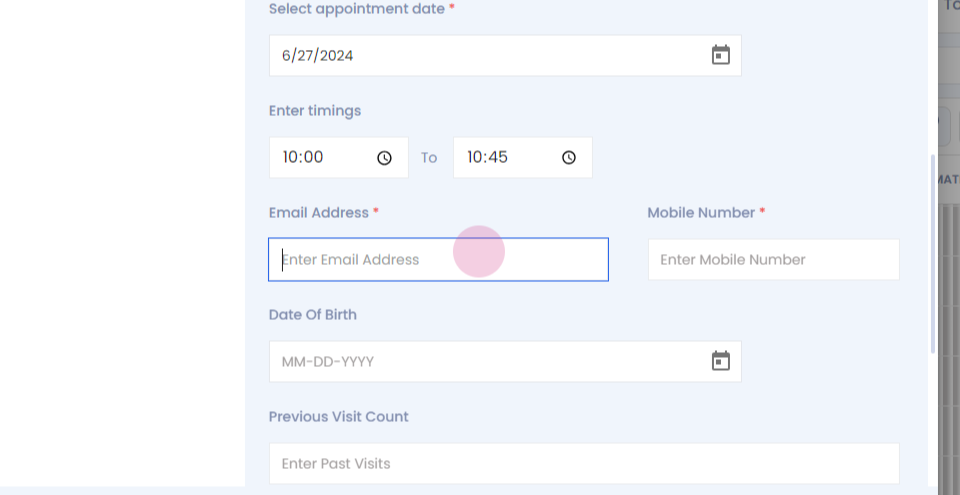The height and width of the screenshot is (495, 960).
Task: Open the Date Of Birth calendar icon
Action: click(721, 361)
